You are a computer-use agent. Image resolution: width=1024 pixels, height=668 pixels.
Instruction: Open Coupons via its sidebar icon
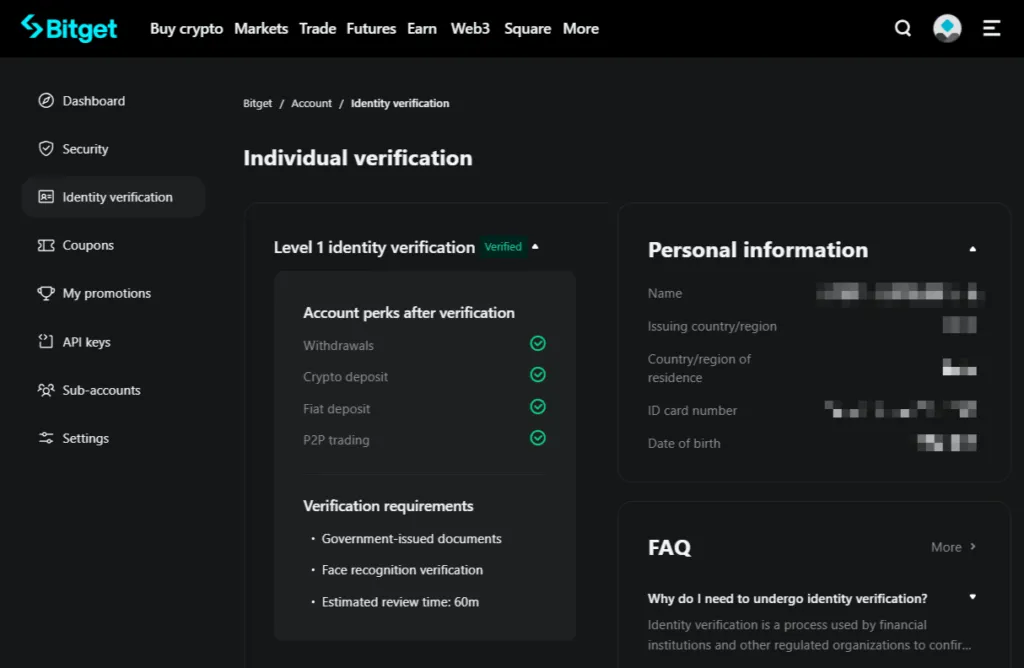point(47,245)
